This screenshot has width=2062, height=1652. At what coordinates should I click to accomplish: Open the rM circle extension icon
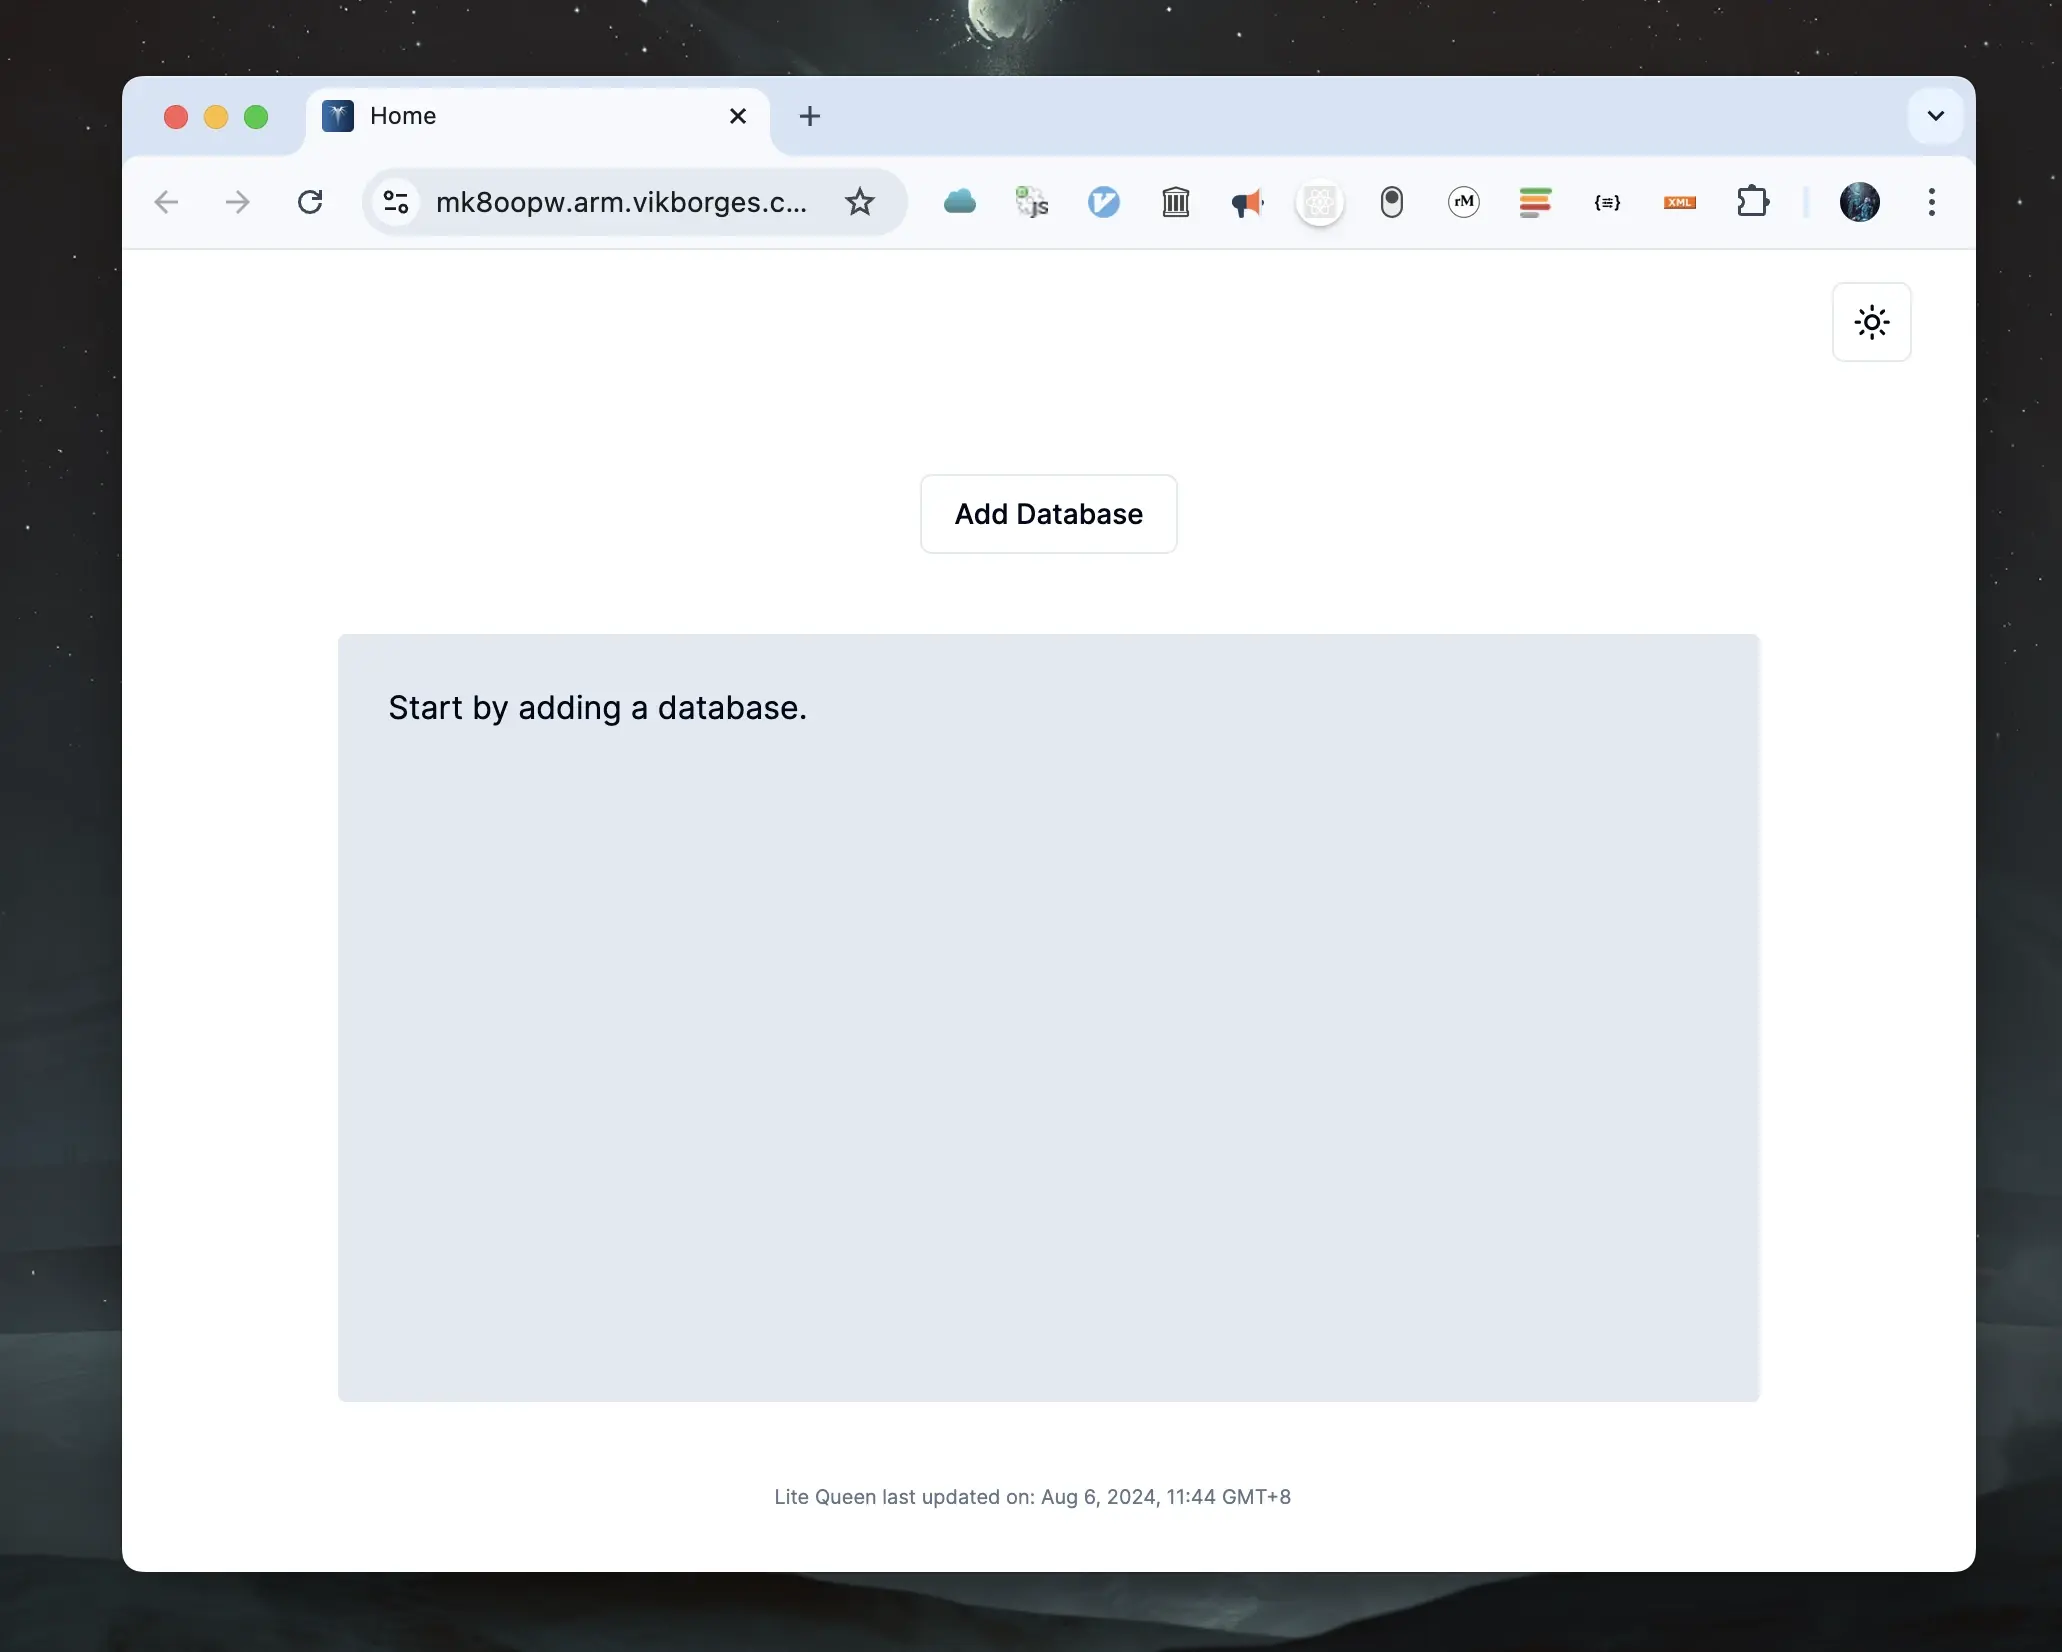point(1463,202)
